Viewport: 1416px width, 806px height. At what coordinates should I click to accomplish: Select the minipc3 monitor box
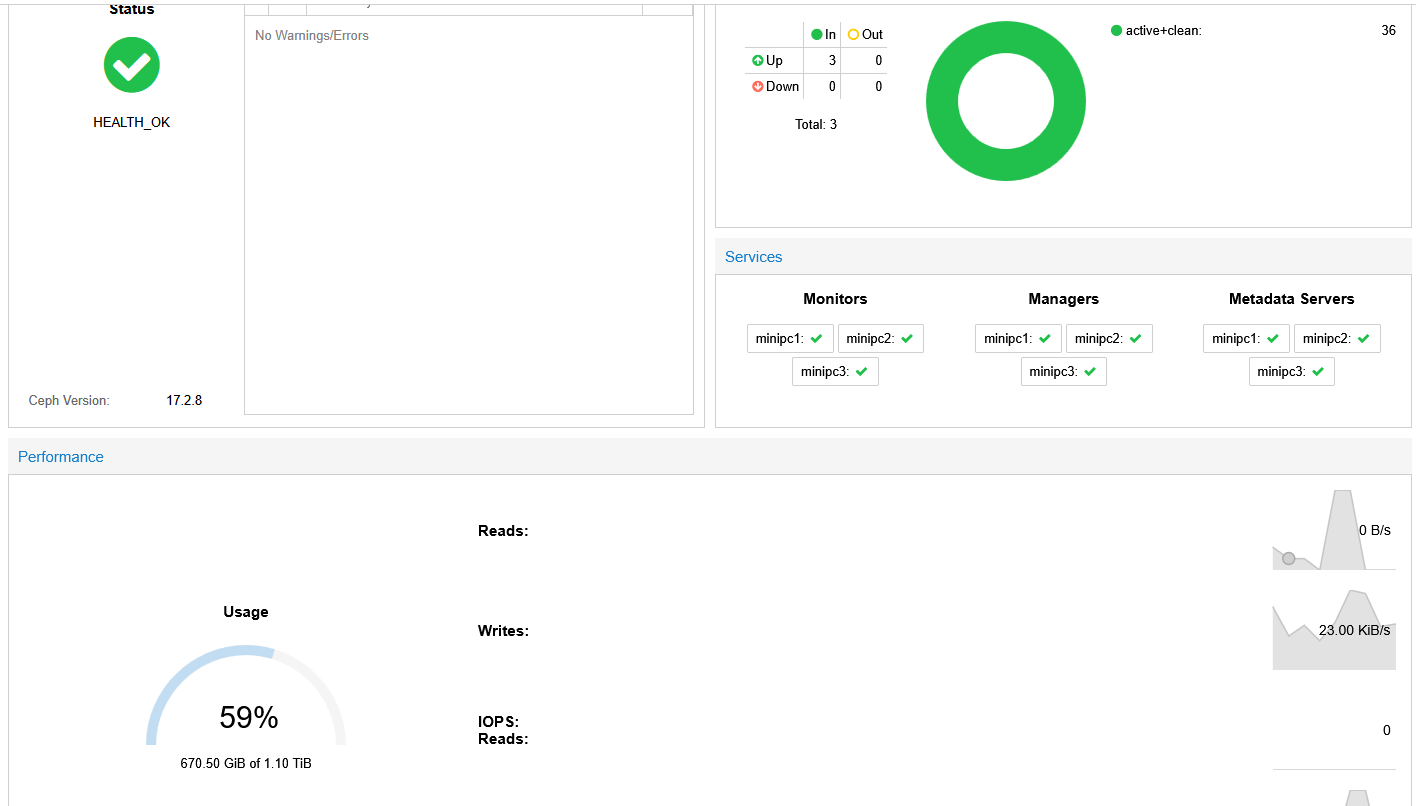[835, 372]
